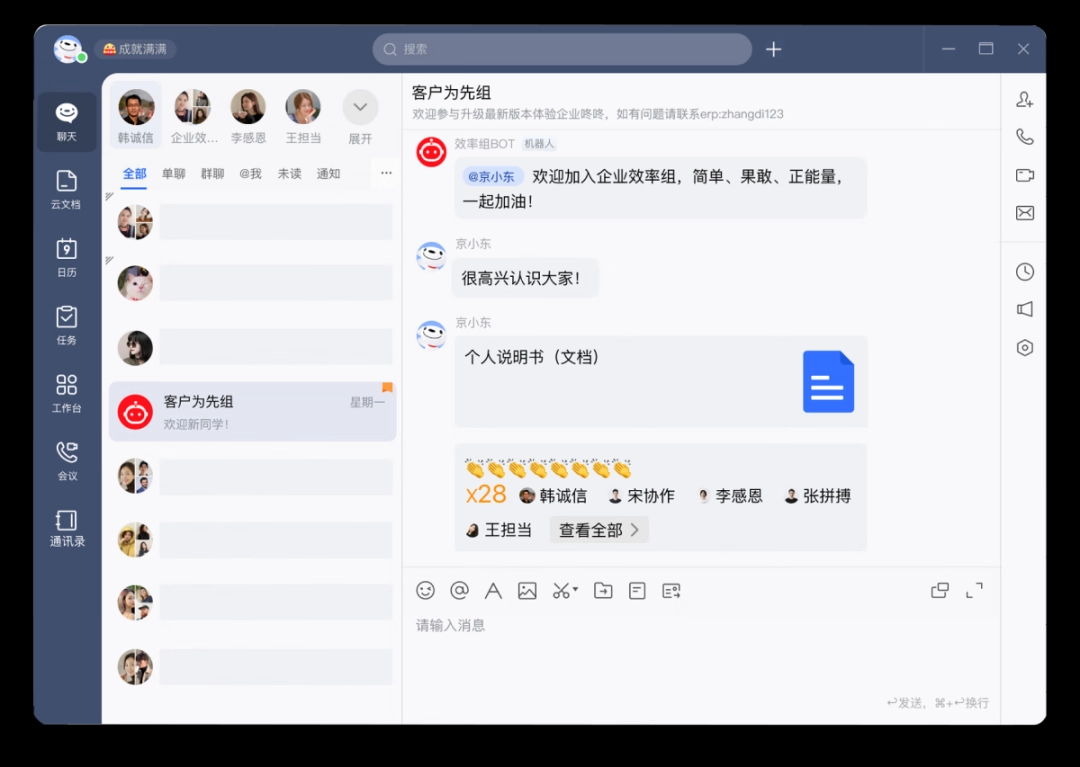Click the image upload icon

coord(527,591)
